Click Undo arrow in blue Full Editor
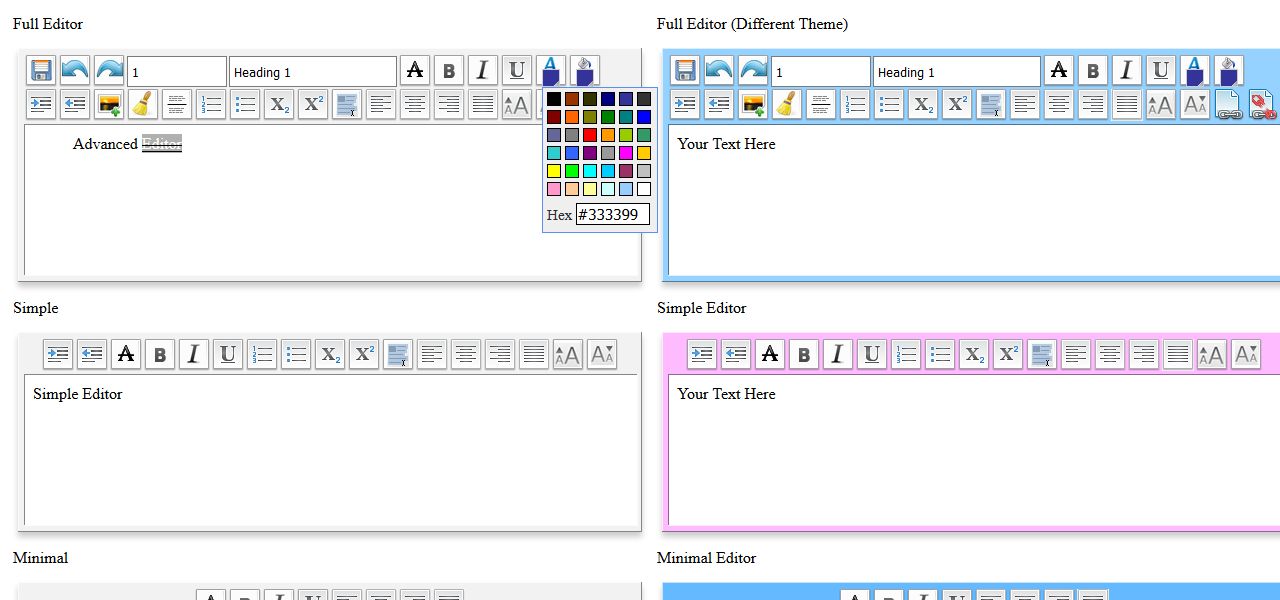 click(x=719, y=71)
